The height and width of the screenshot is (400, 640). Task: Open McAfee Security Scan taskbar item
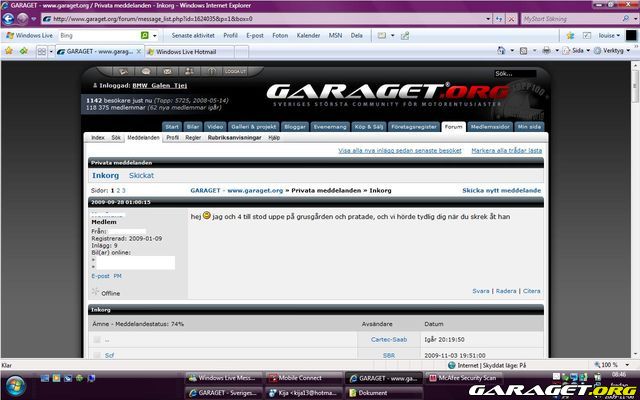(x=463, y=378)
